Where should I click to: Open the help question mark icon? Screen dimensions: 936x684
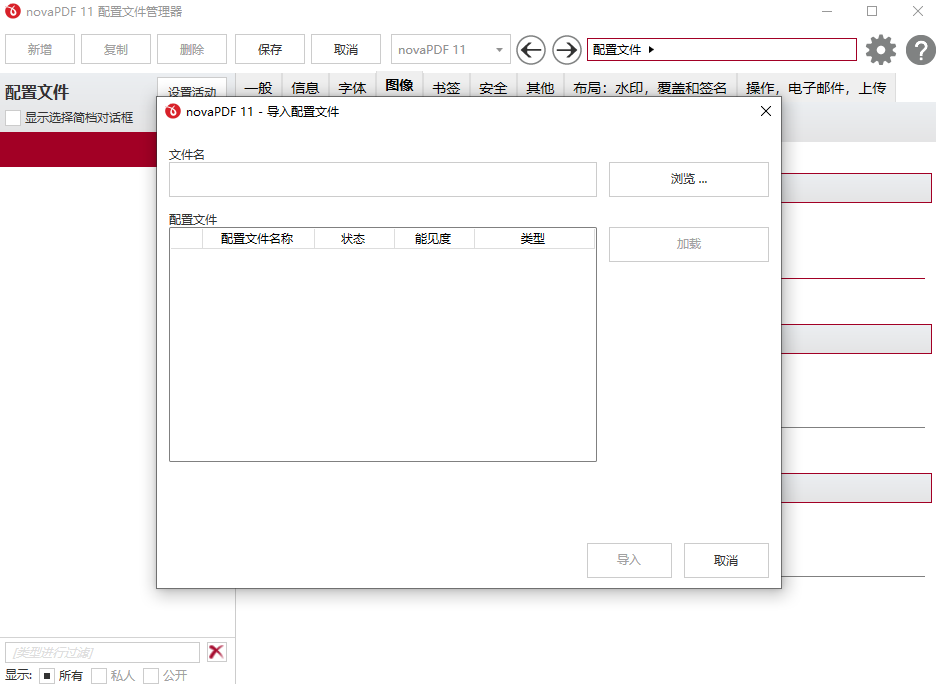(x=920, y=49)
